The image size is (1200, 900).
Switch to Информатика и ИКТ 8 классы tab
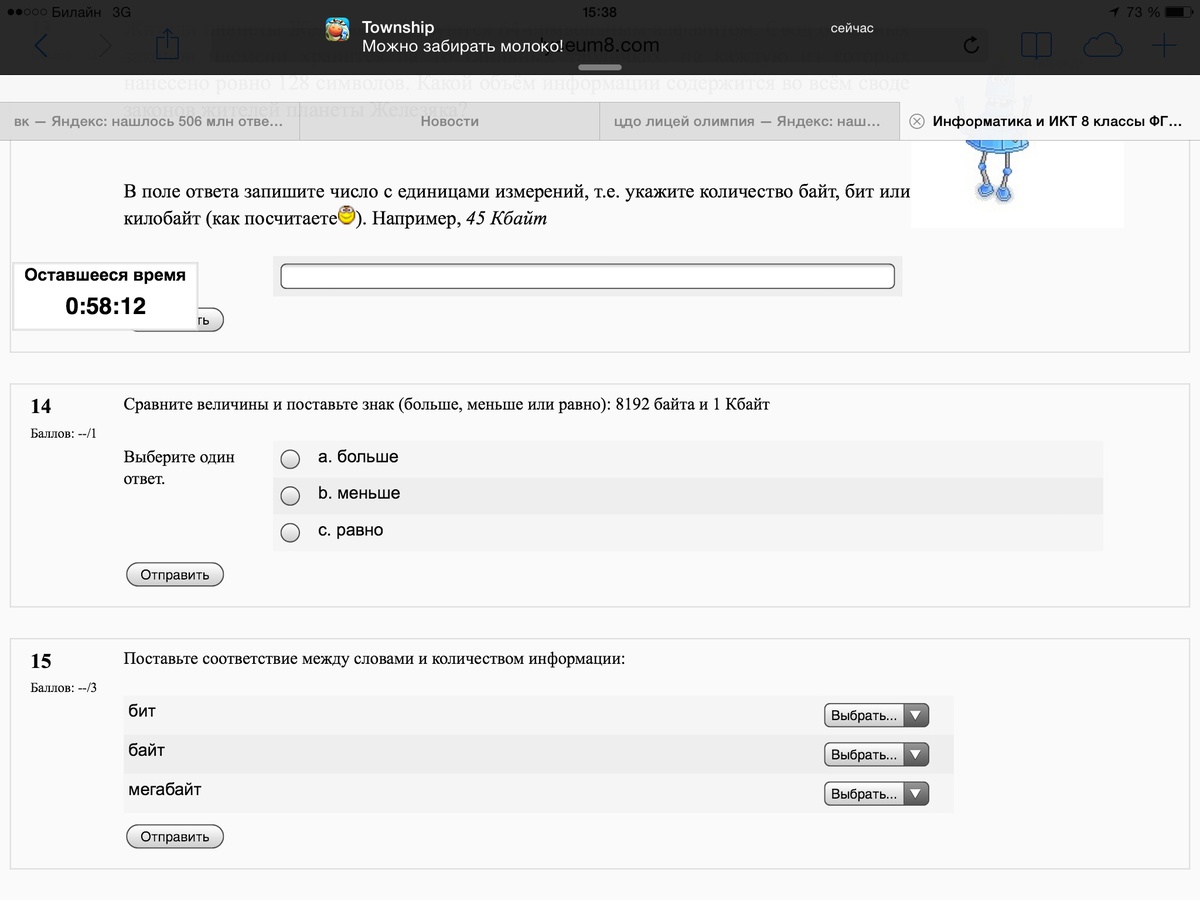point(1050,121)
